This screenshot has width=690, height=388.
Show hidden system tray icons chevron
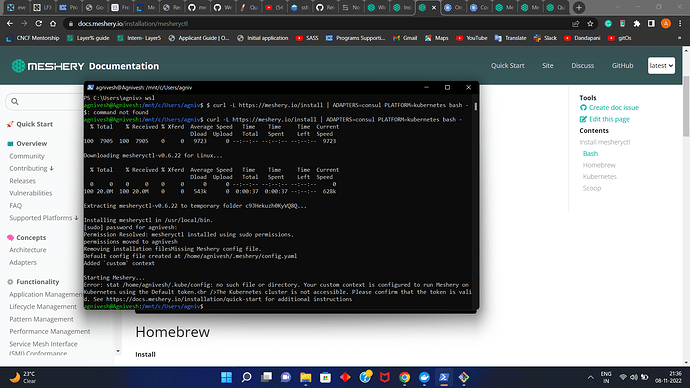pyautogui.click(x=591, y=377)
